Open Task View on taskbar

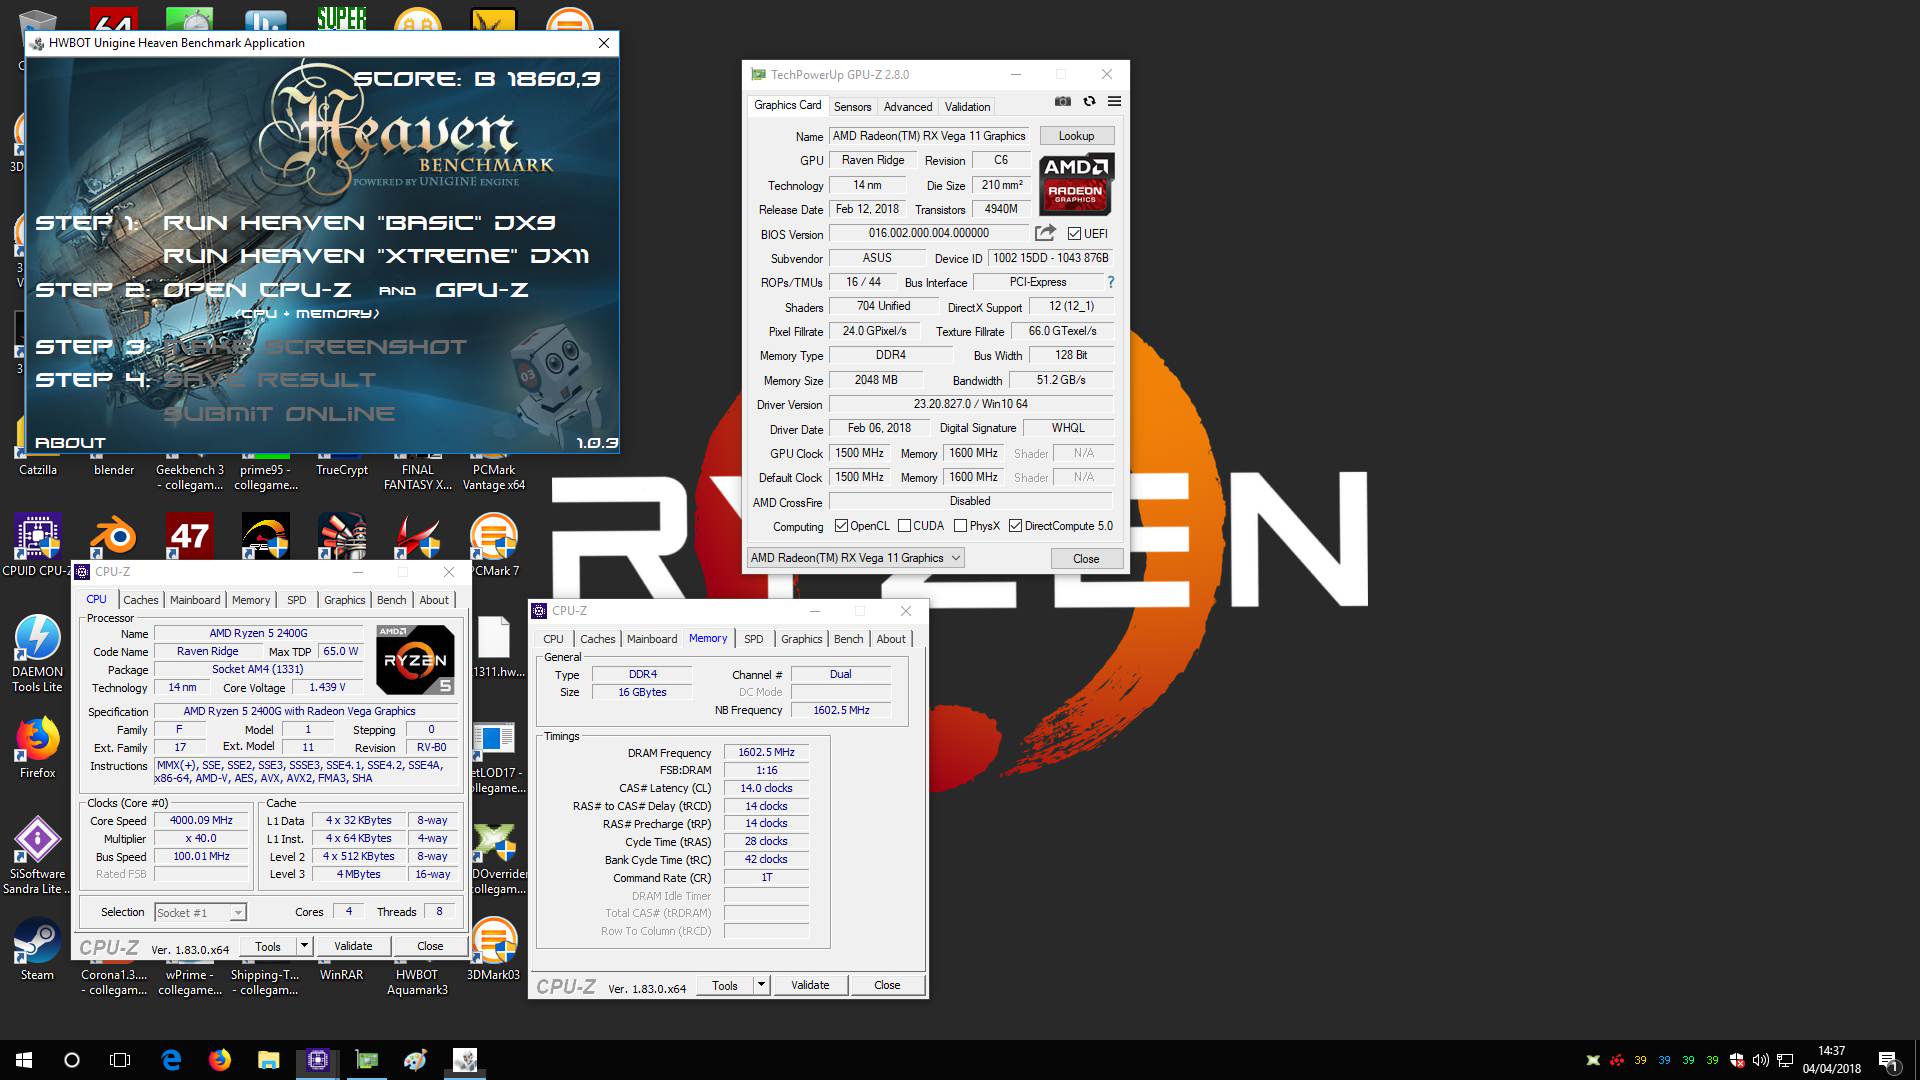click(120, 1060)
